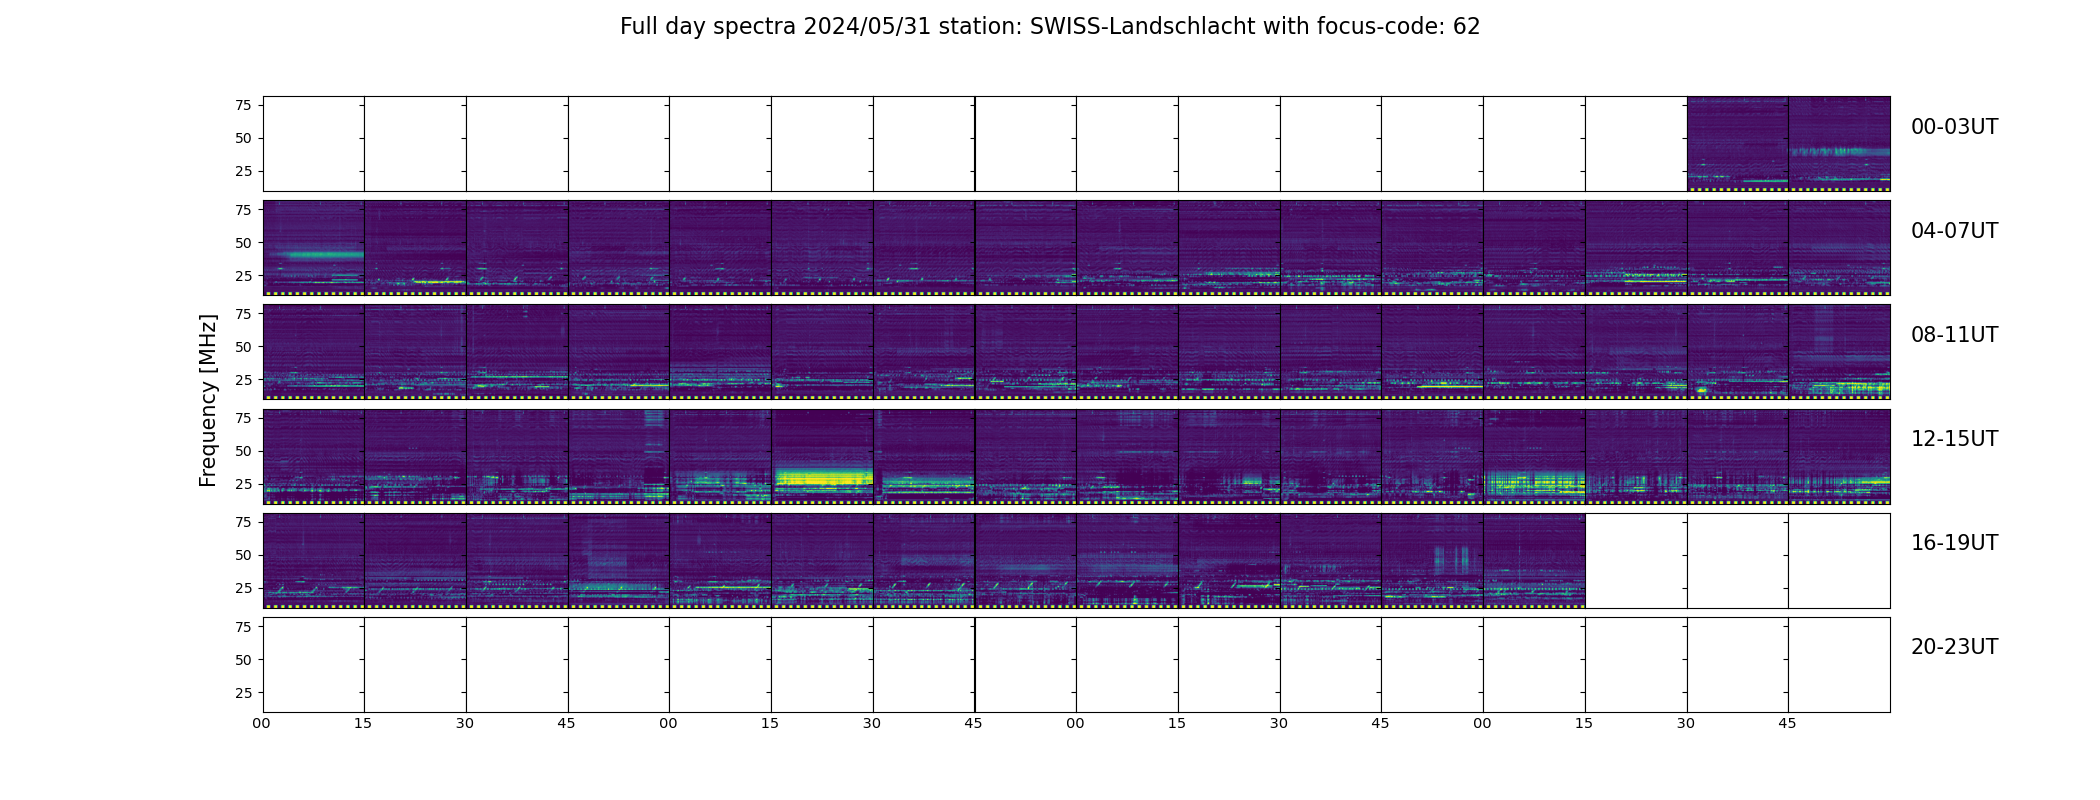Click the "25" tick label of the 20-23UT row
This screenshot has height=800, width=2100.
(x=243, y=692)
